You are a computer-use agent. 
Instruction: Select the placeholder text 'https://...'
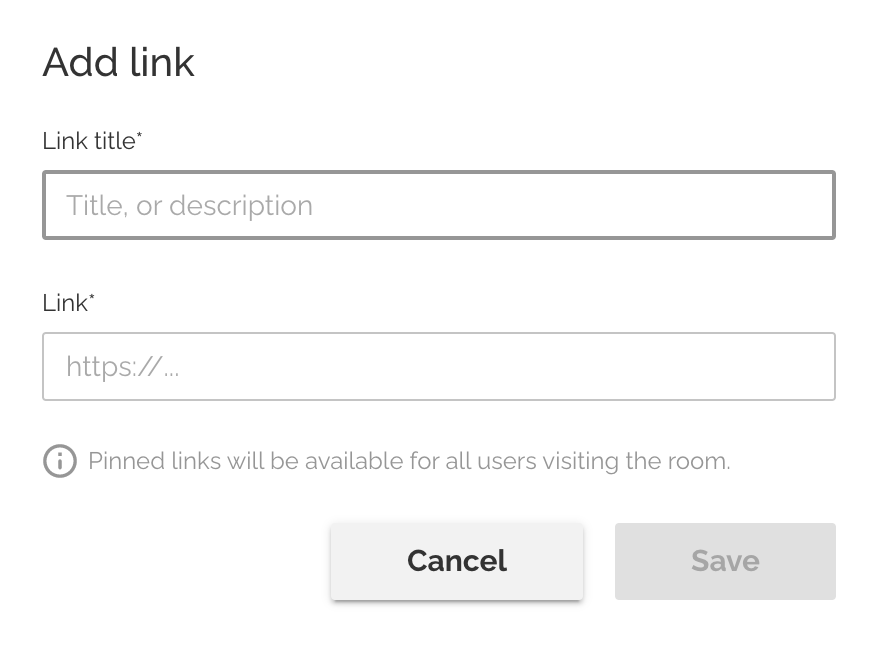click(x=122, y=366)
